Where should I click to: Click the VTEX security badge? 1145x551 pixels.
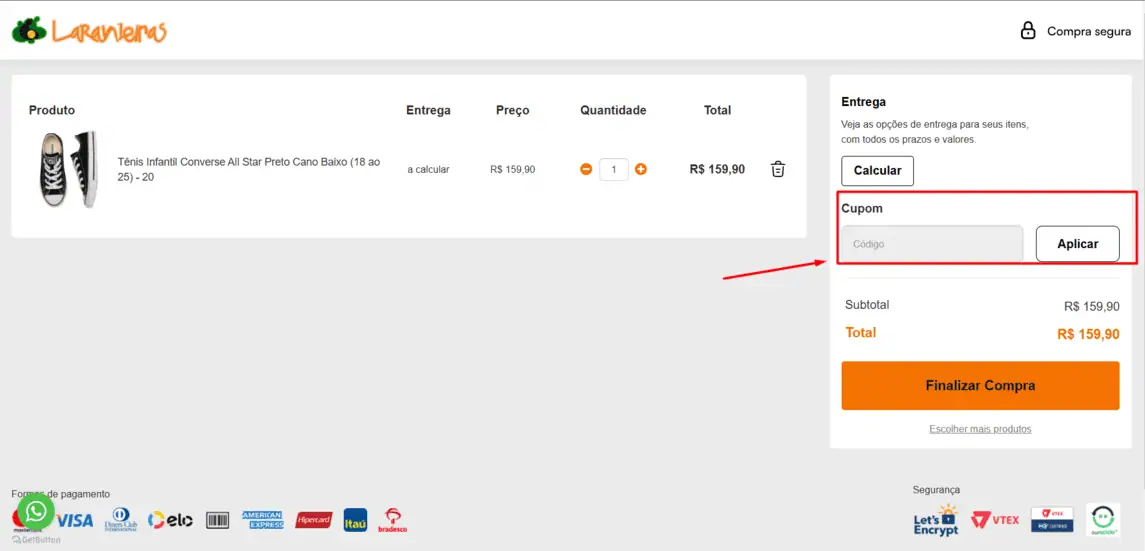point(995,520)
